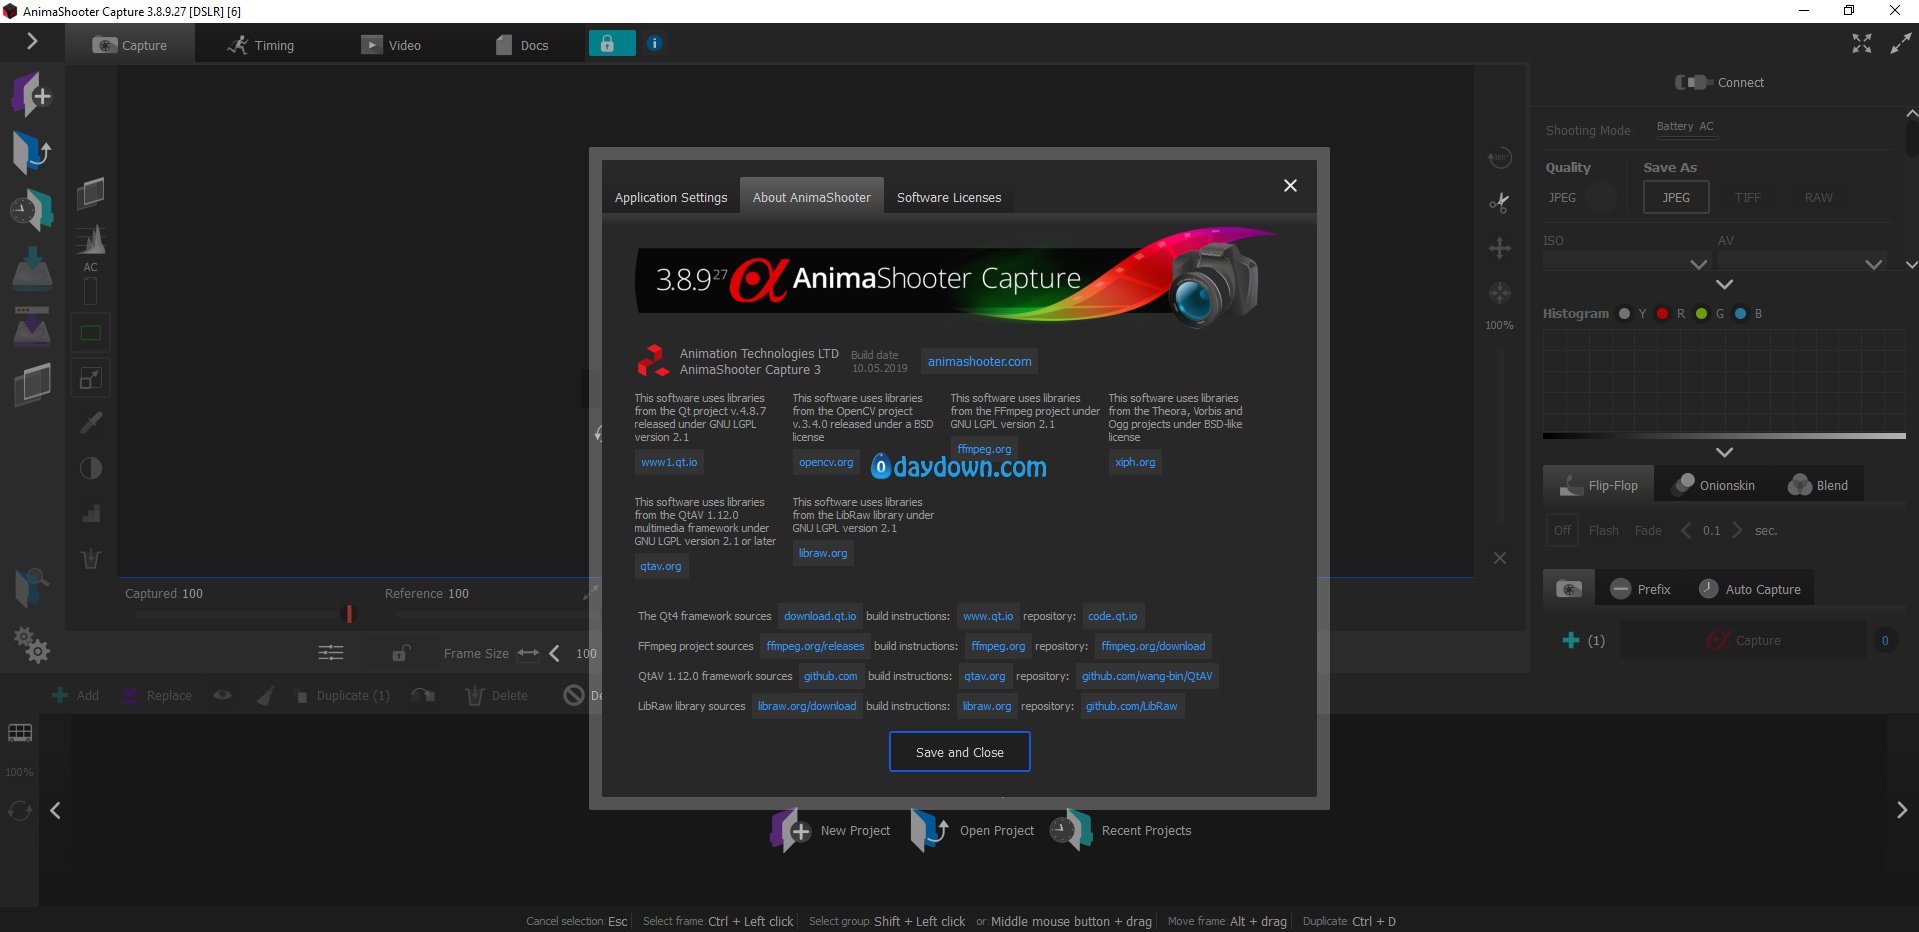Open the animashooter.com link
This screenshot has height=932, width=1919.
[979, 362]
